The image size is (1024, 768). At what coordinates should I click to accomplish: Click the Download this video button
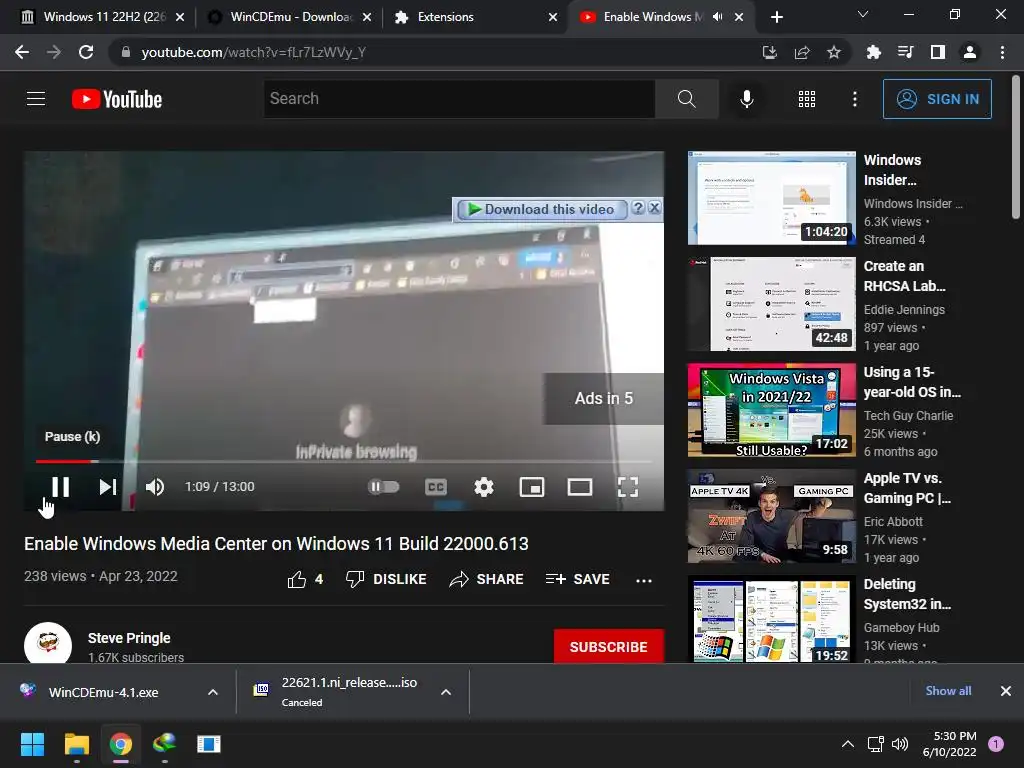(541, 209)
